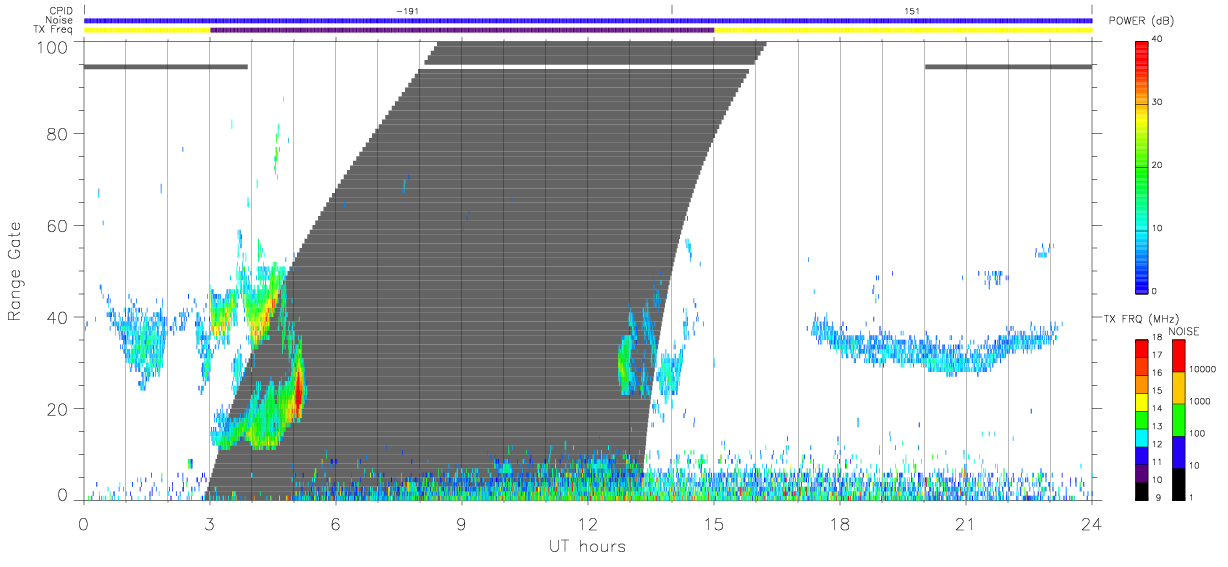Click the blue Noise bar at top

pos(587,20)
